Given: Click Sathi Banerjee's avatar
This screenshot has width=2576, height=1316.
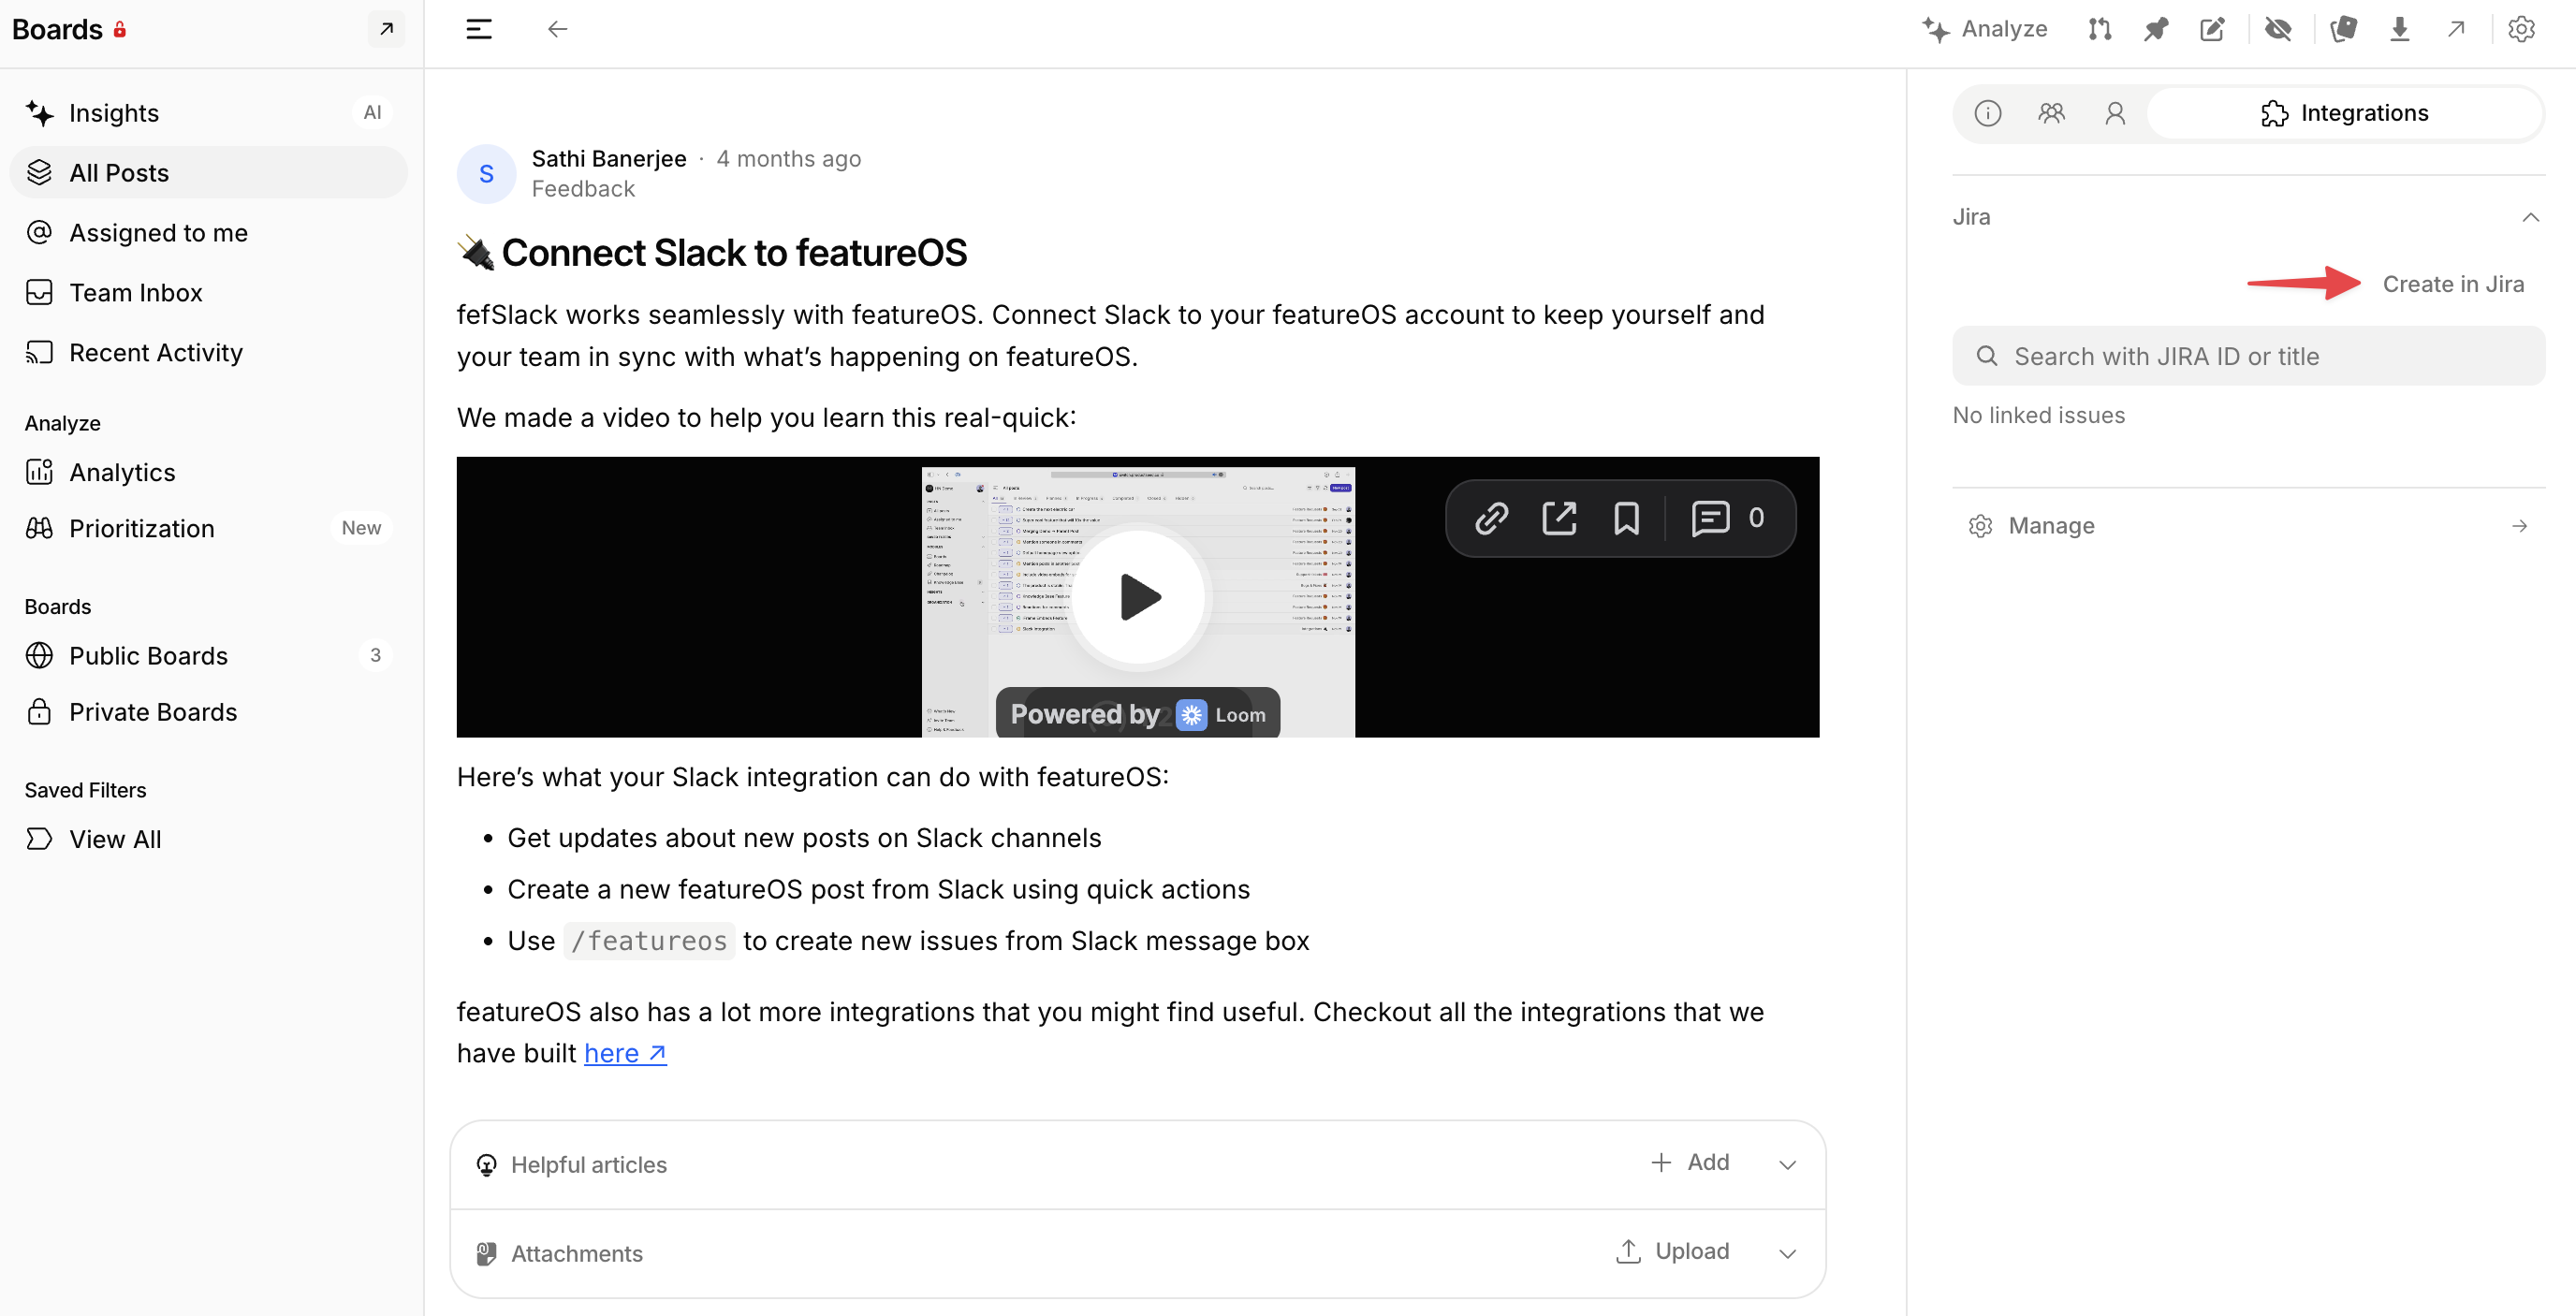Looking at the screenshot, I should click(486, 174).
